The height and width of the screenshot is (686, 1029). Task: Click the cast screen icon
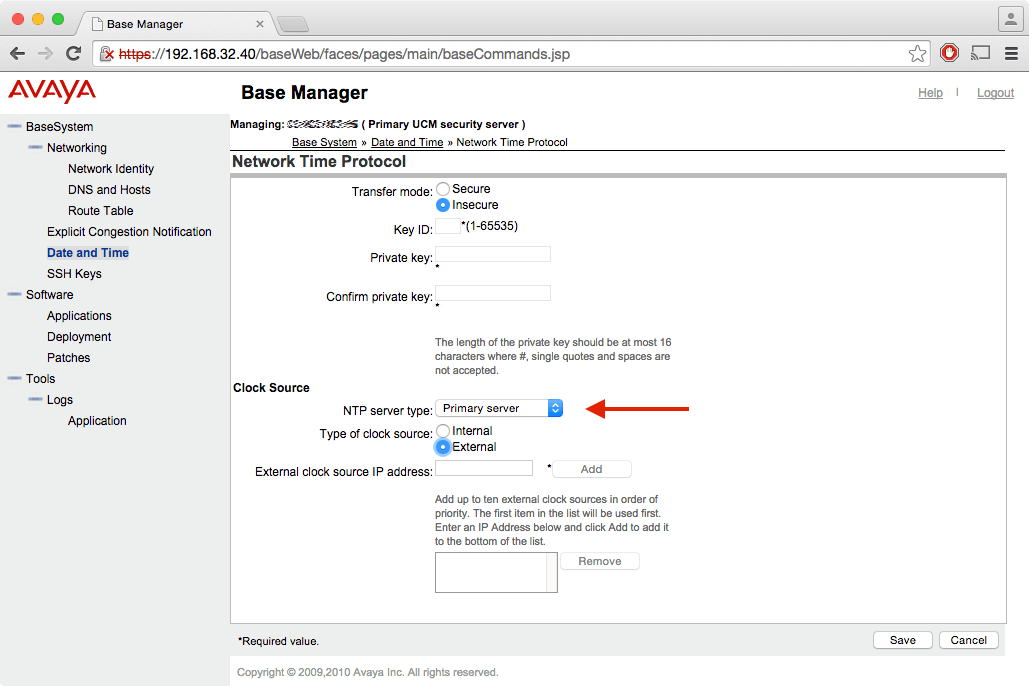pyautogui.click(x=980, y=53)
